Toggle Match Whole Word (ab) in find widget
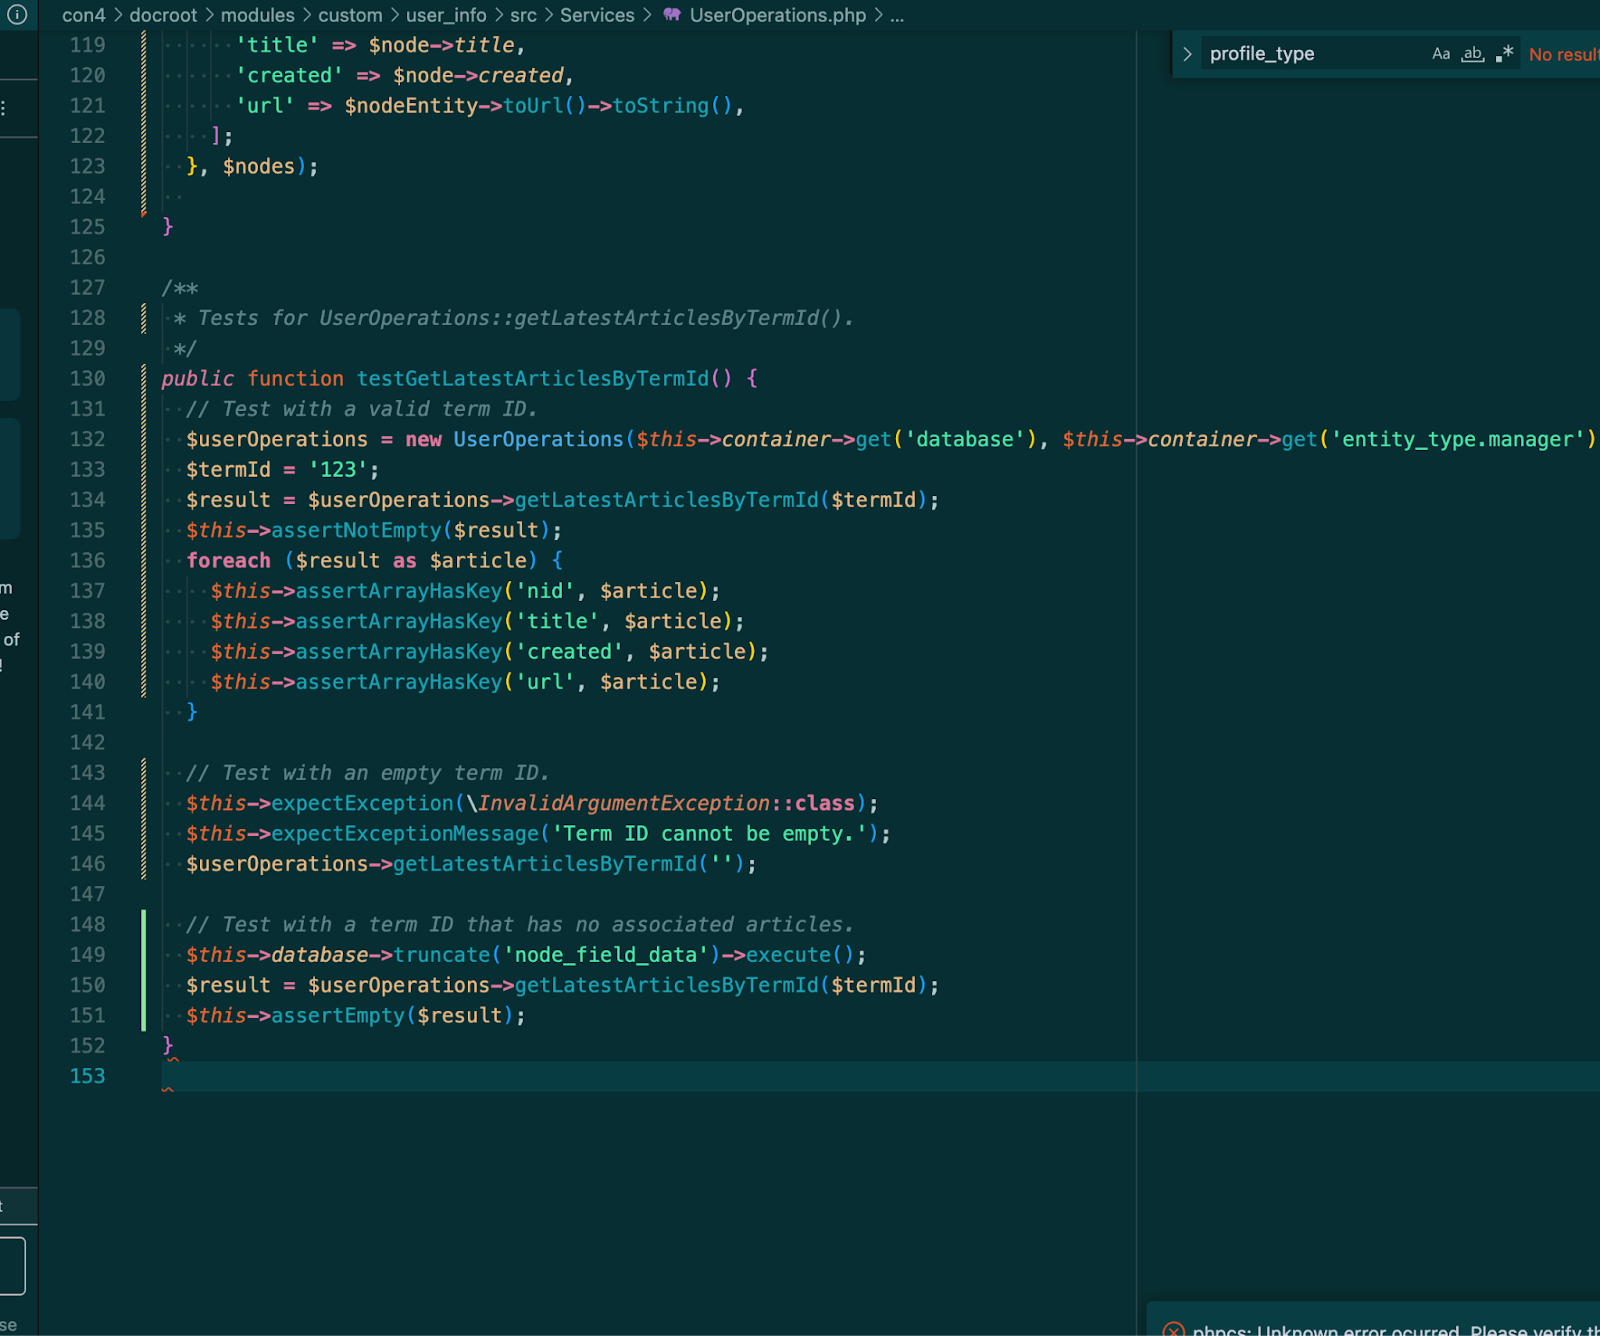Screen dimensions: 1600x1336 pyautogui.click(x=1473, y=54)
